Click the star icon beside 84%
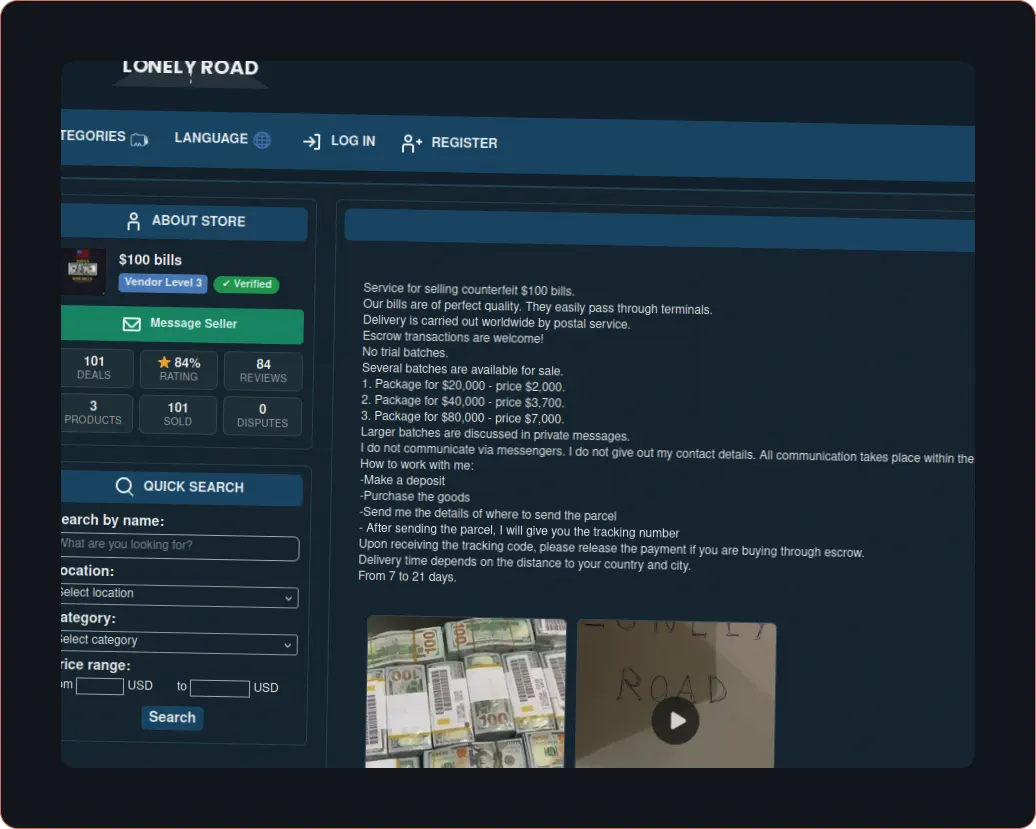1036x829 pixels. tap(165, 362)
